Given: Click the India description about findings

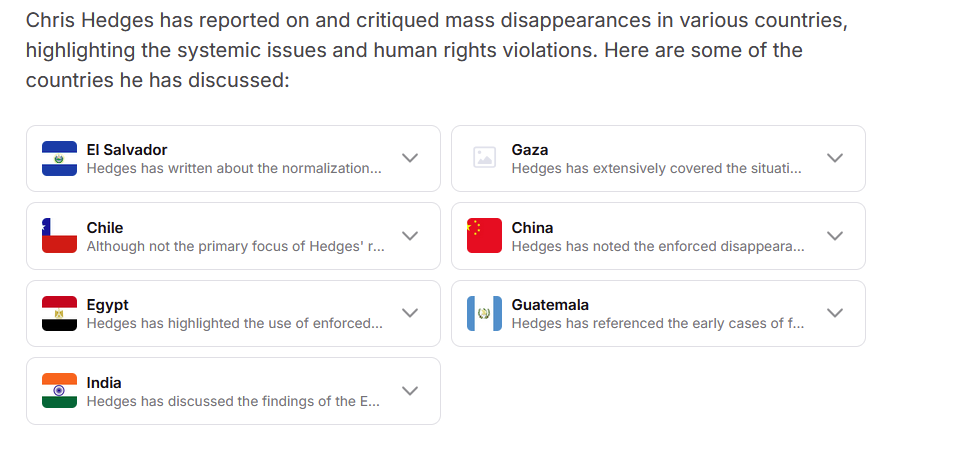Looking at the screenshot, I should pos(233,402).
